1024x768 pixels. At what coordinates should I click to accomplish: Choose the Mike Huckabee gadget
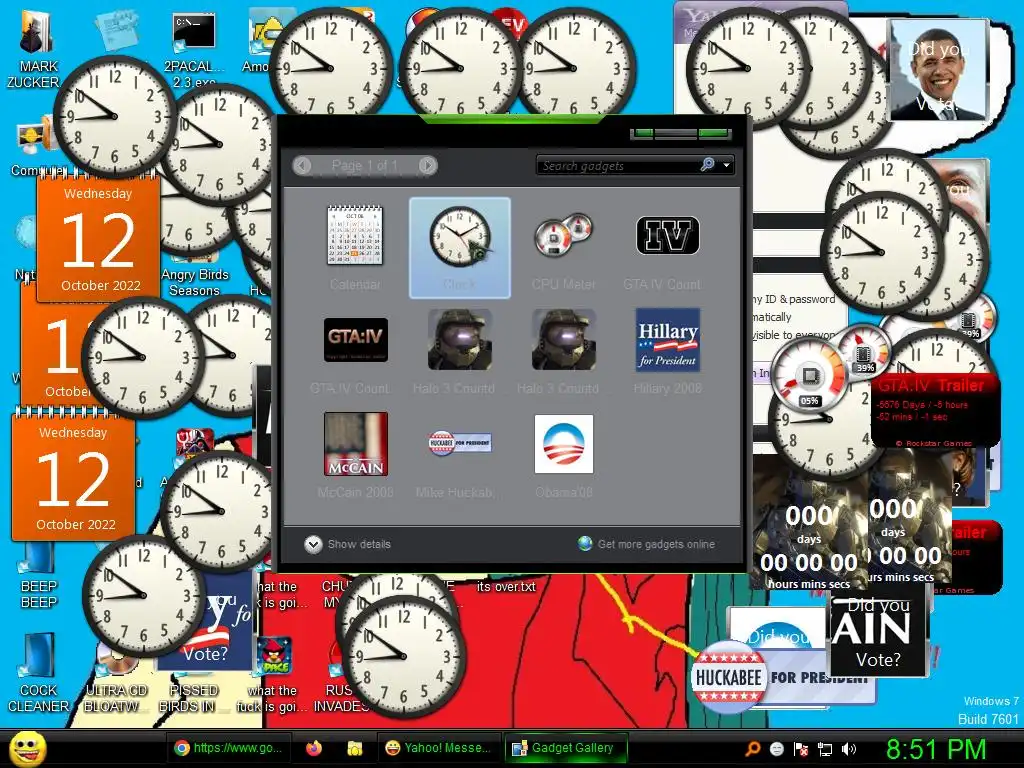pos(459,455)
